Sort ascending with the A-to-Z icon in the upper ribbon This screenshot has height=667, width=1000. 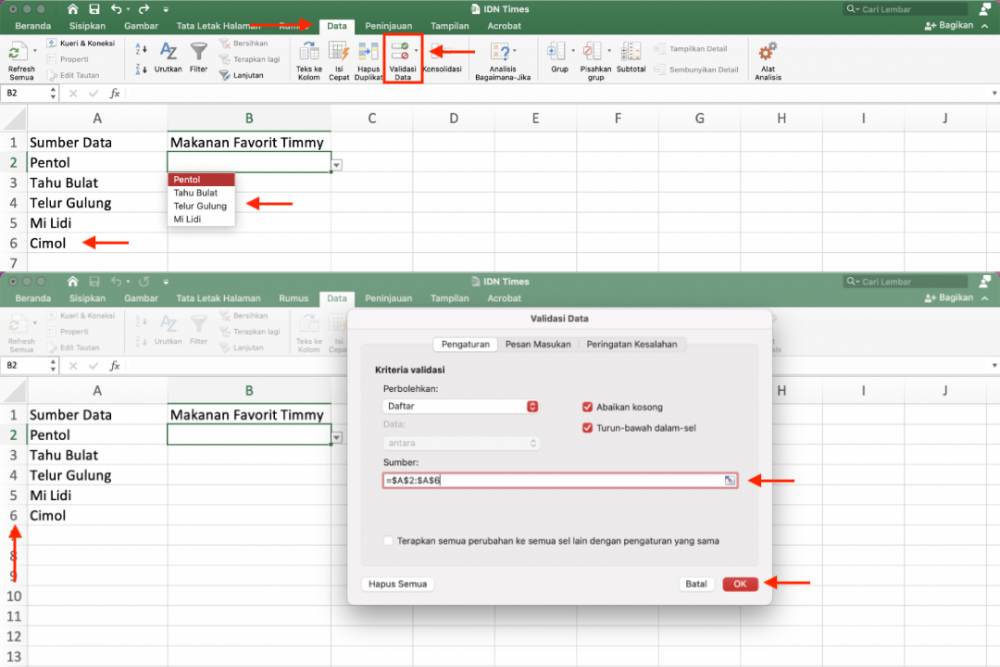pyautogui.click(x=142, y=49)
